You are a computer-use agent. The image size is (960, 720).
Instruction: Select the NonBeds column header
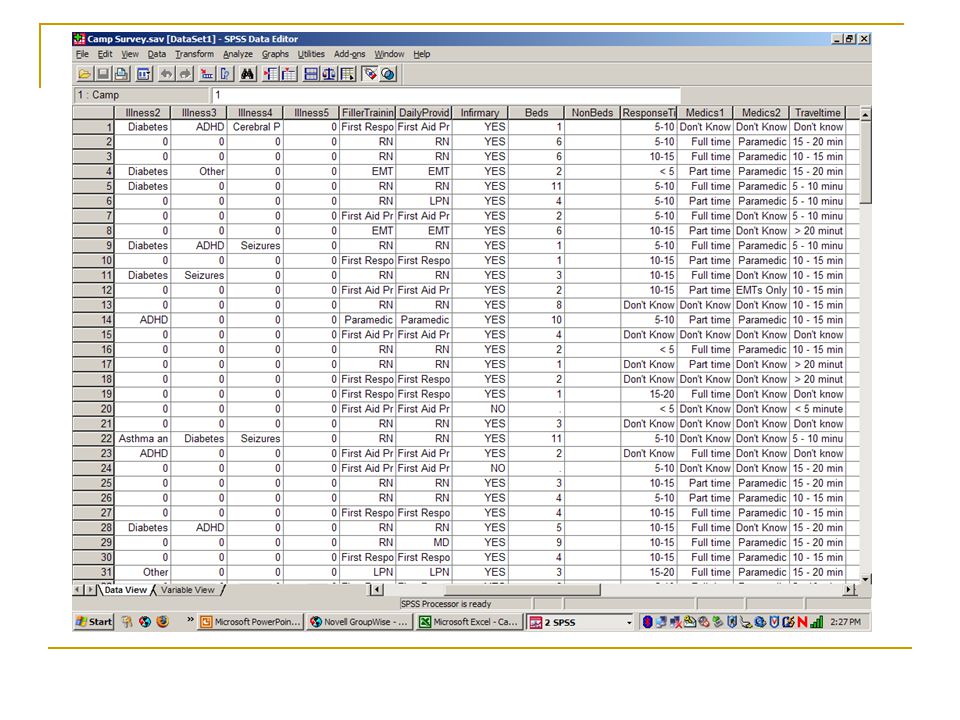(592, 113)
